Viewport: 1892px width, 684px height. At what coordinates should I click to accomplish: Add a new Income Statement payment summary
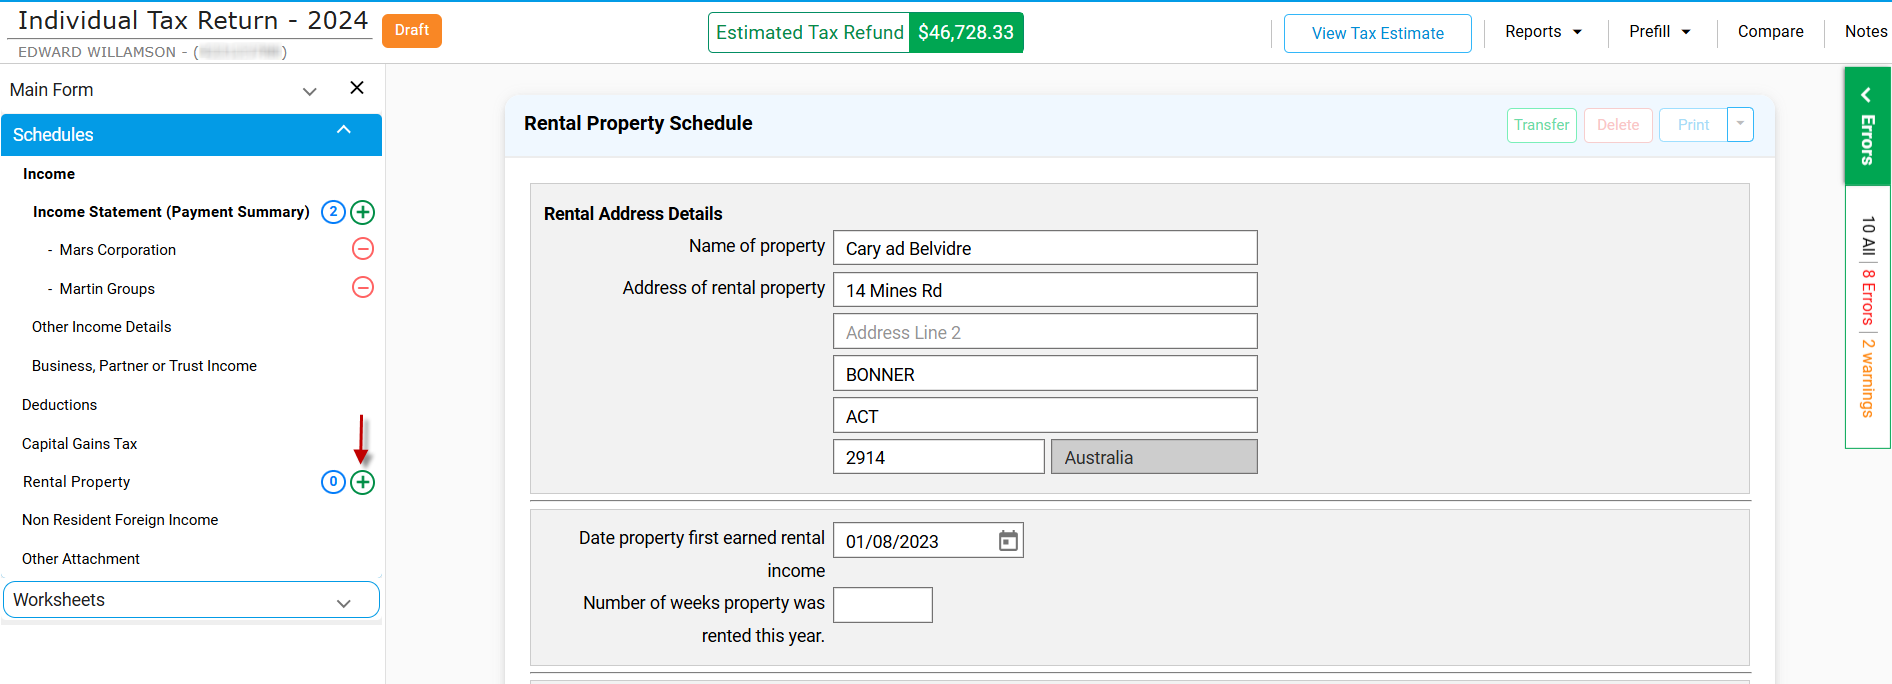(363, 212)
